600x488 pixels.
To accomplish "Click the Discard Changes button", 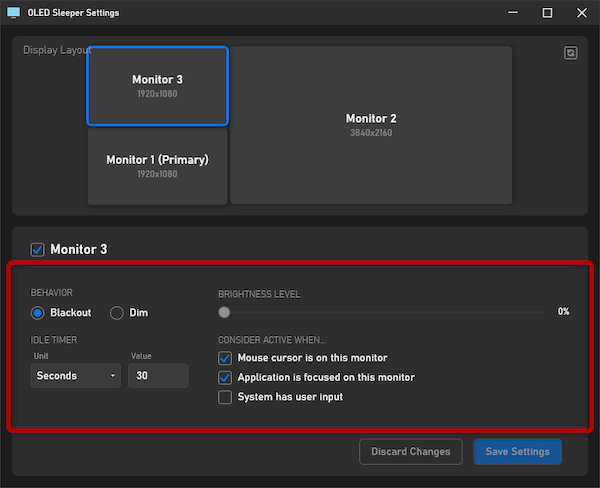I will click(x=410, y=452).
